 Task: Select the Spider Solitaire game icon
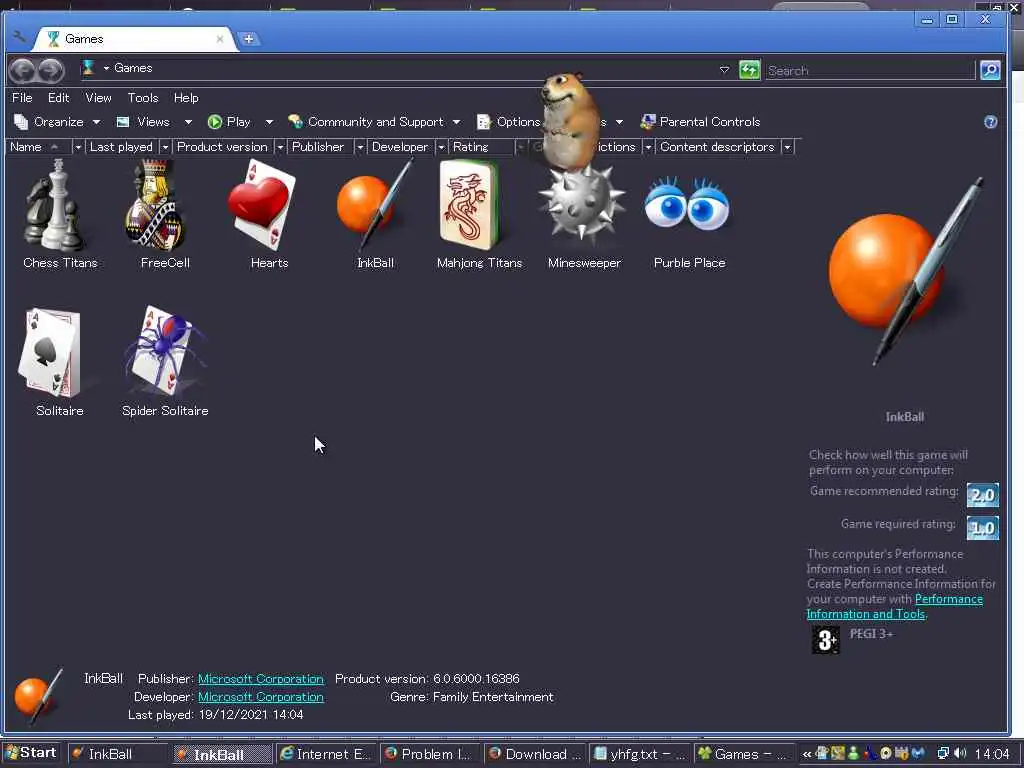pyautogui.click(x=165, y=351)
